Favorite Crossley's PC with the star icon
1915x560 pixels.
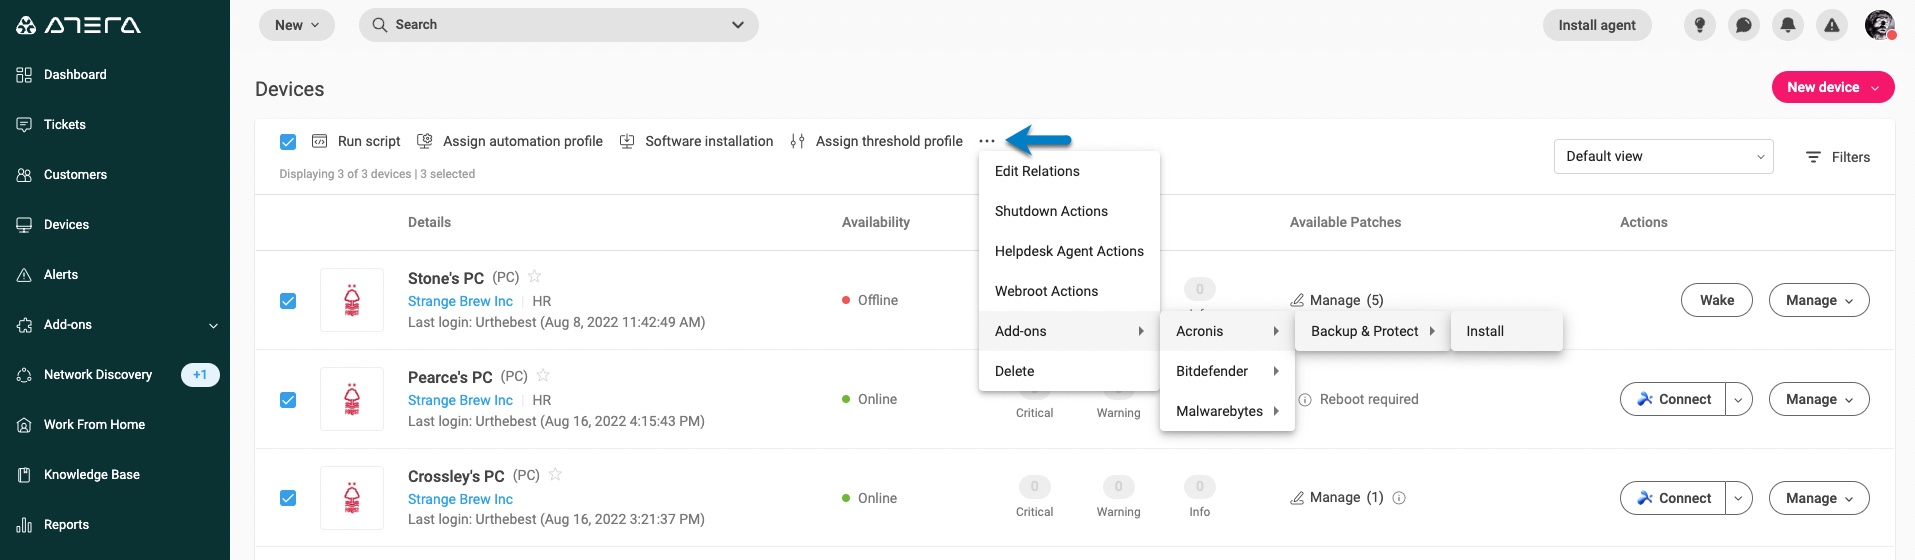coord(555,474)
